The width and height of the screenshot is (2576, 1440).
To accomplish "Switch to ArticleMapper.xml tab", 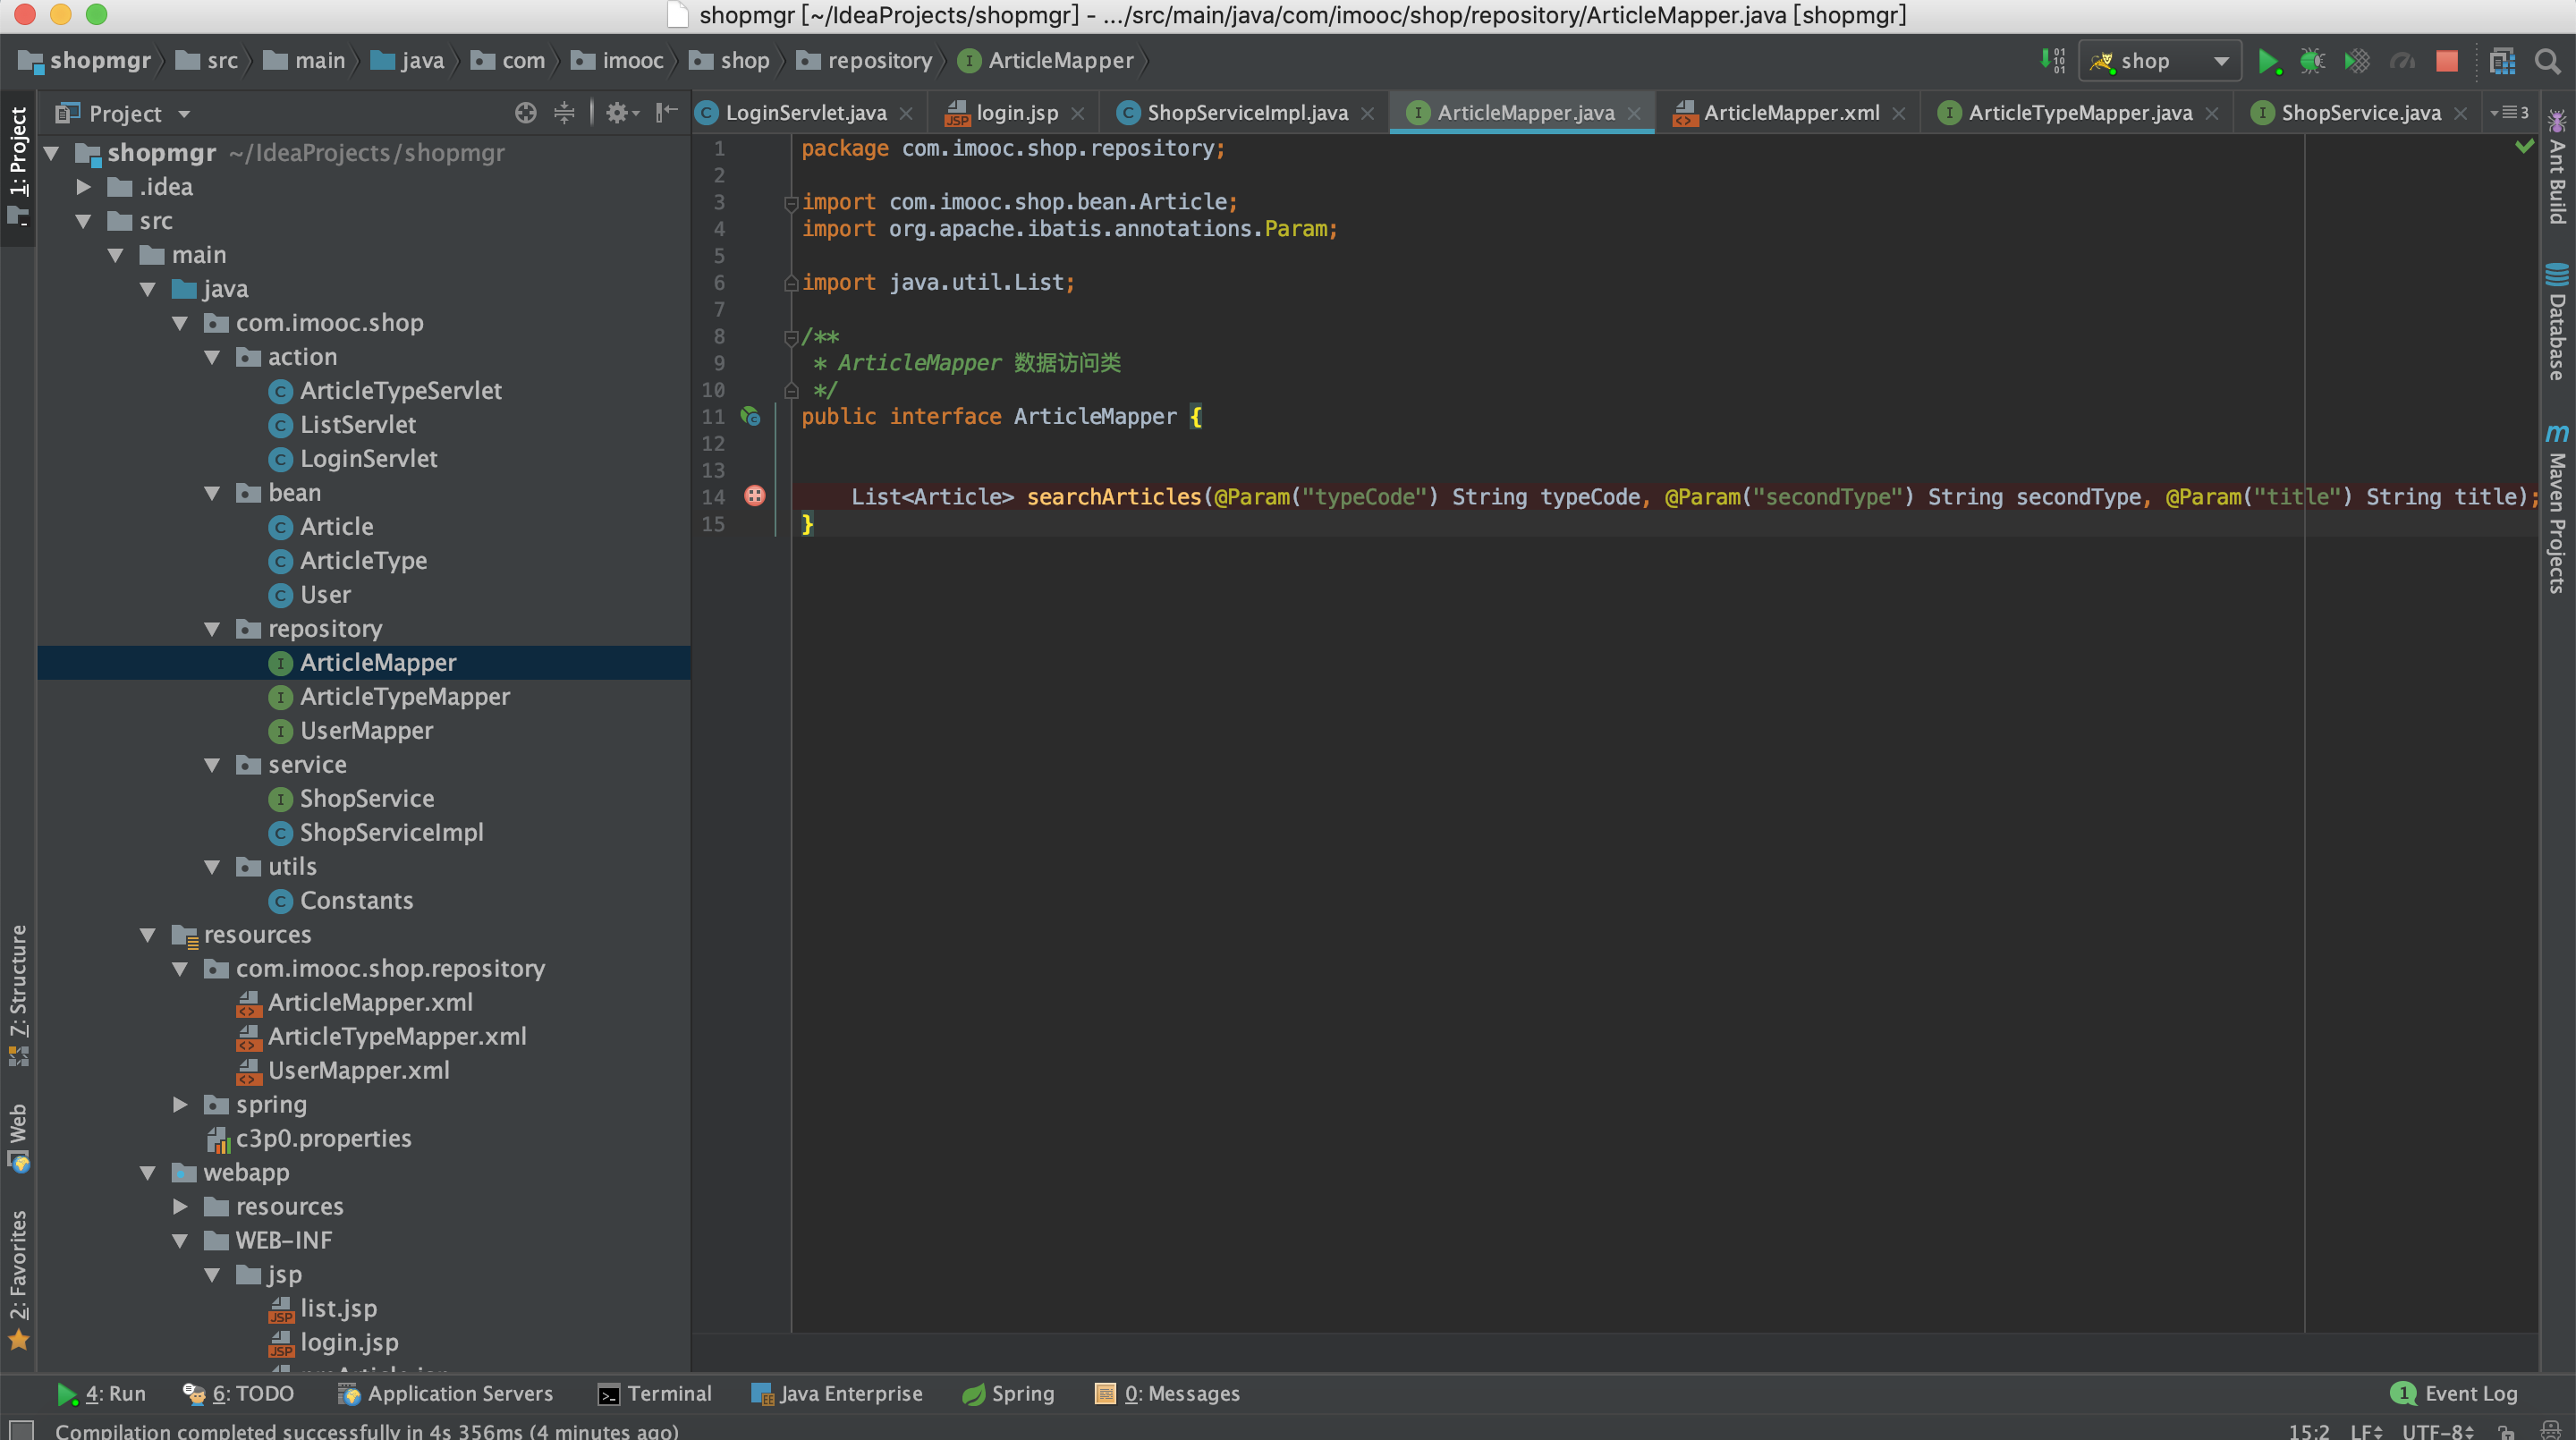I will [x=1790, y=113].
